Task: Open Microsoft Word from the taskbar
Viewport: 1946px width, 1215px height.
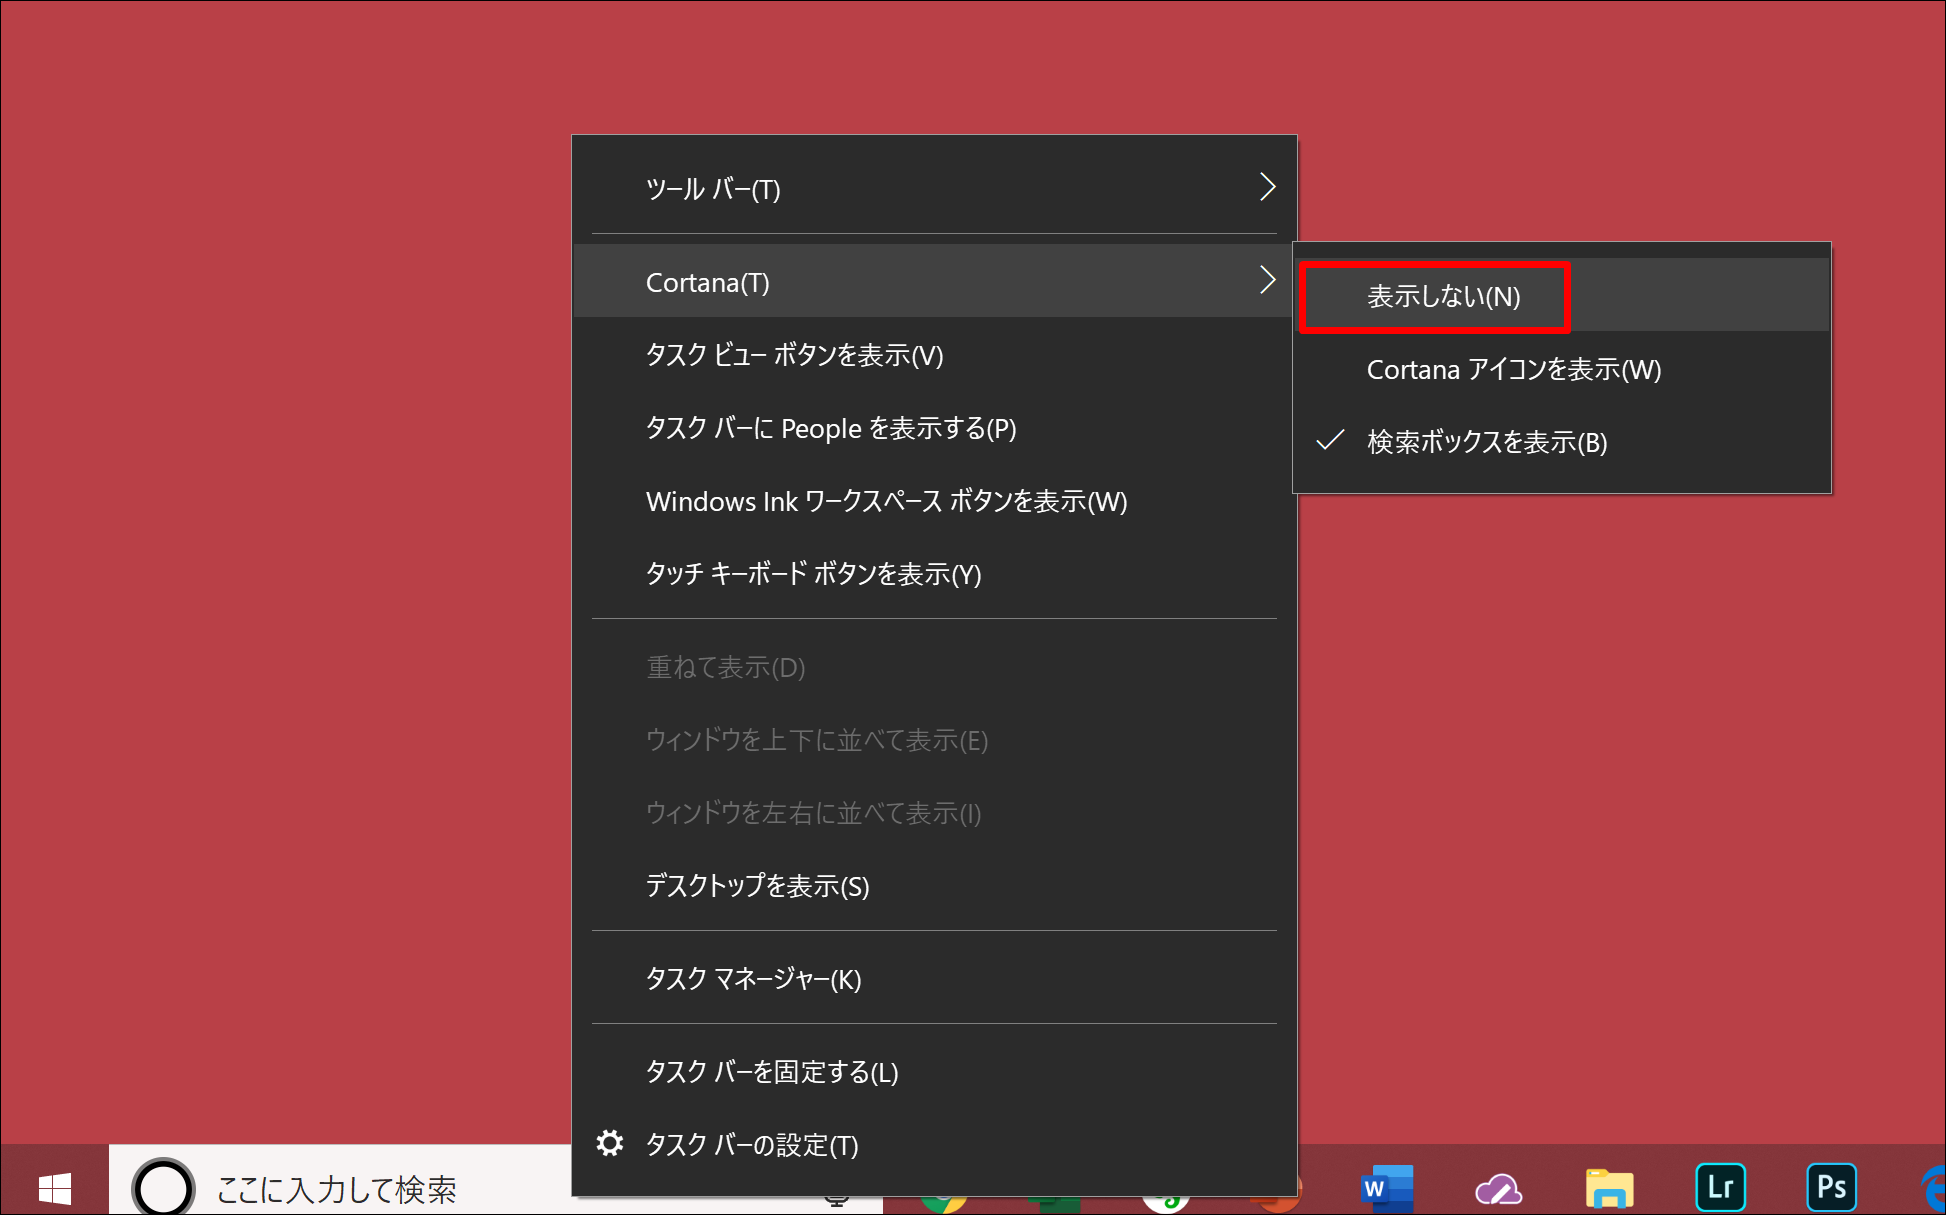Action: [x=1387, y=1188]
